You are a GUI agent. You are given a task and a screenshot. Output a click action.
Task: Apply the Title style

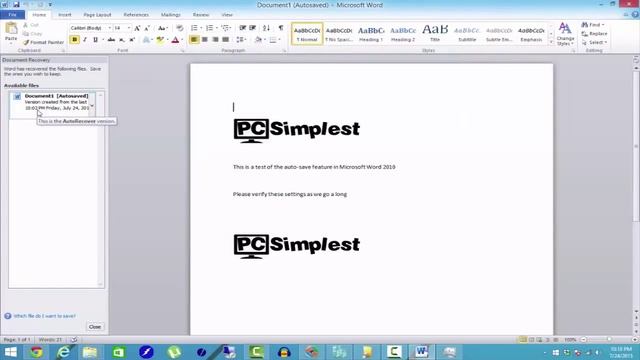pos(435,34)
